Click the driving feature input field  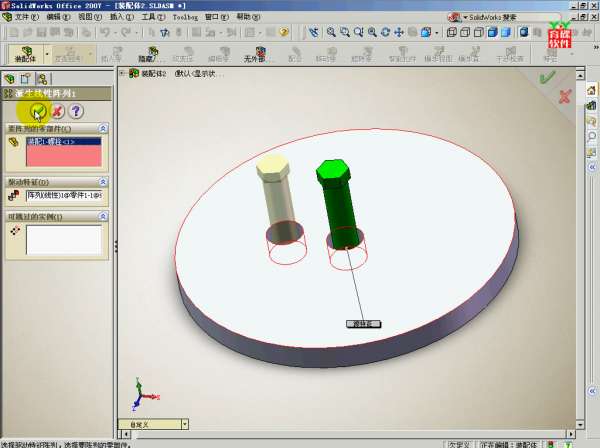64,197
